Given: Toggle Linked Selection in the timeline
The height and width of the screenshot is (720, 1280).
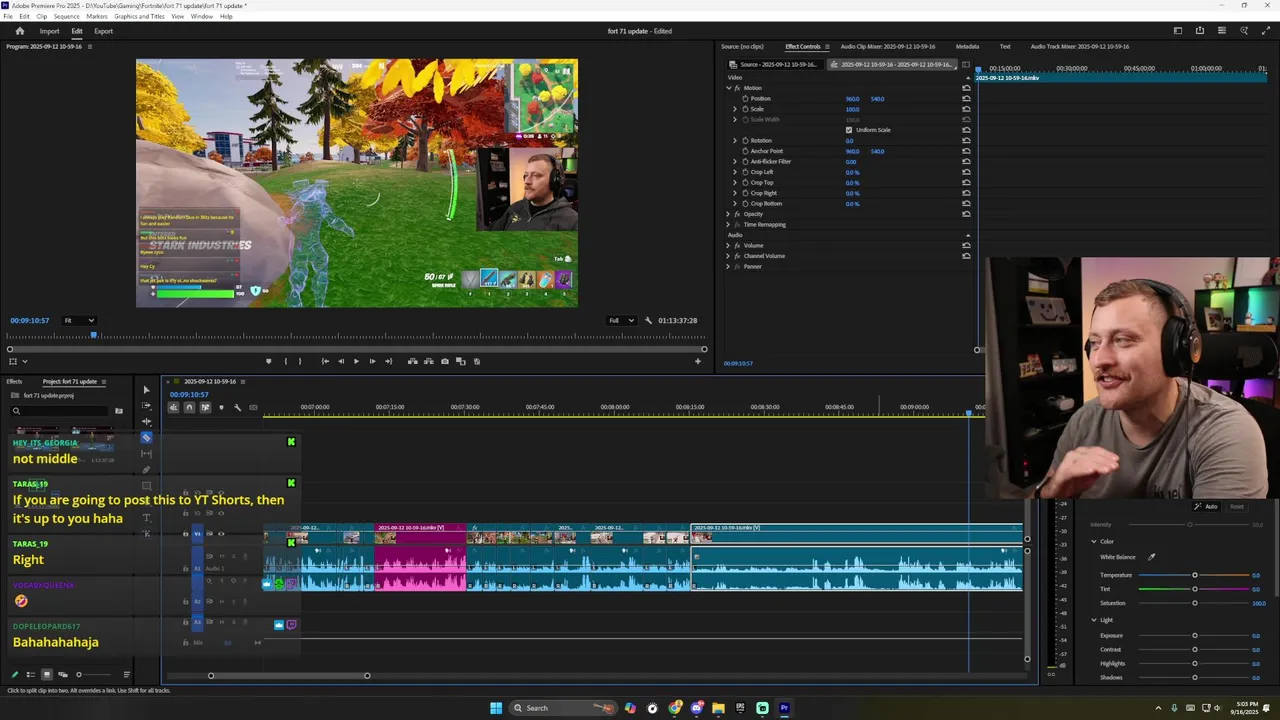Looking at the screenshot, I should coord(205,407).
